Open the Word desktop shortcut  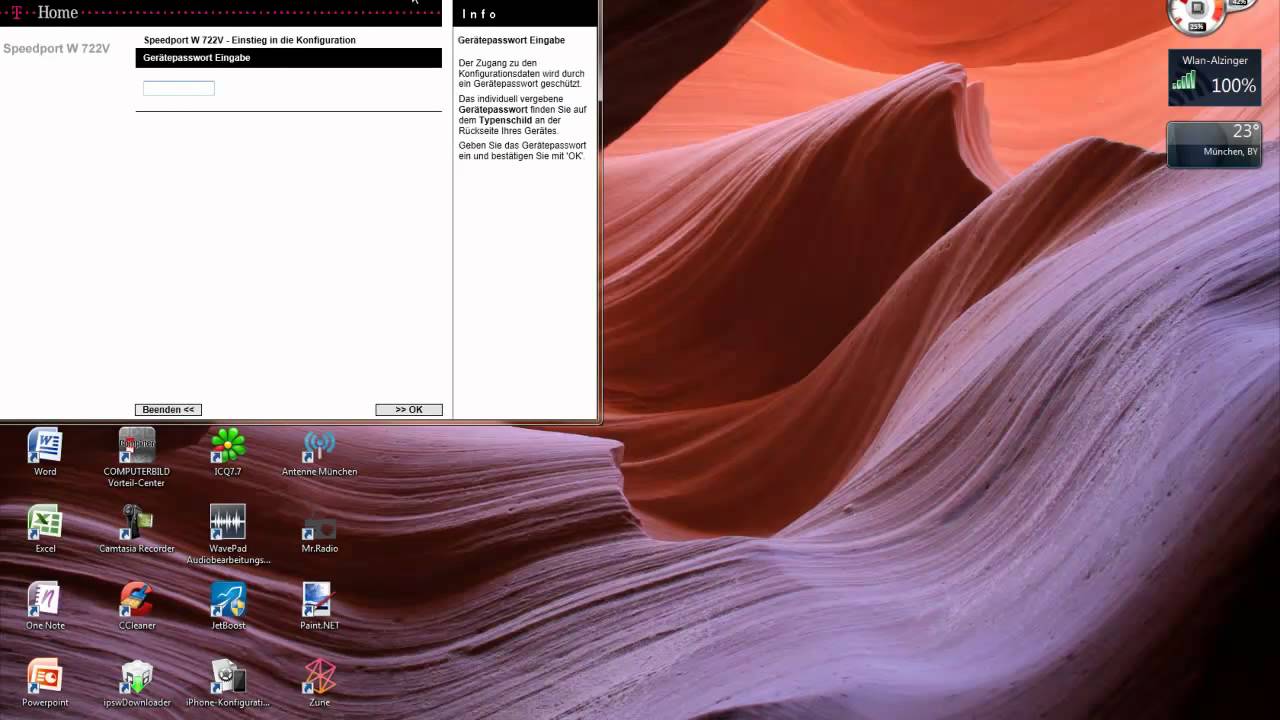[45, 452]
